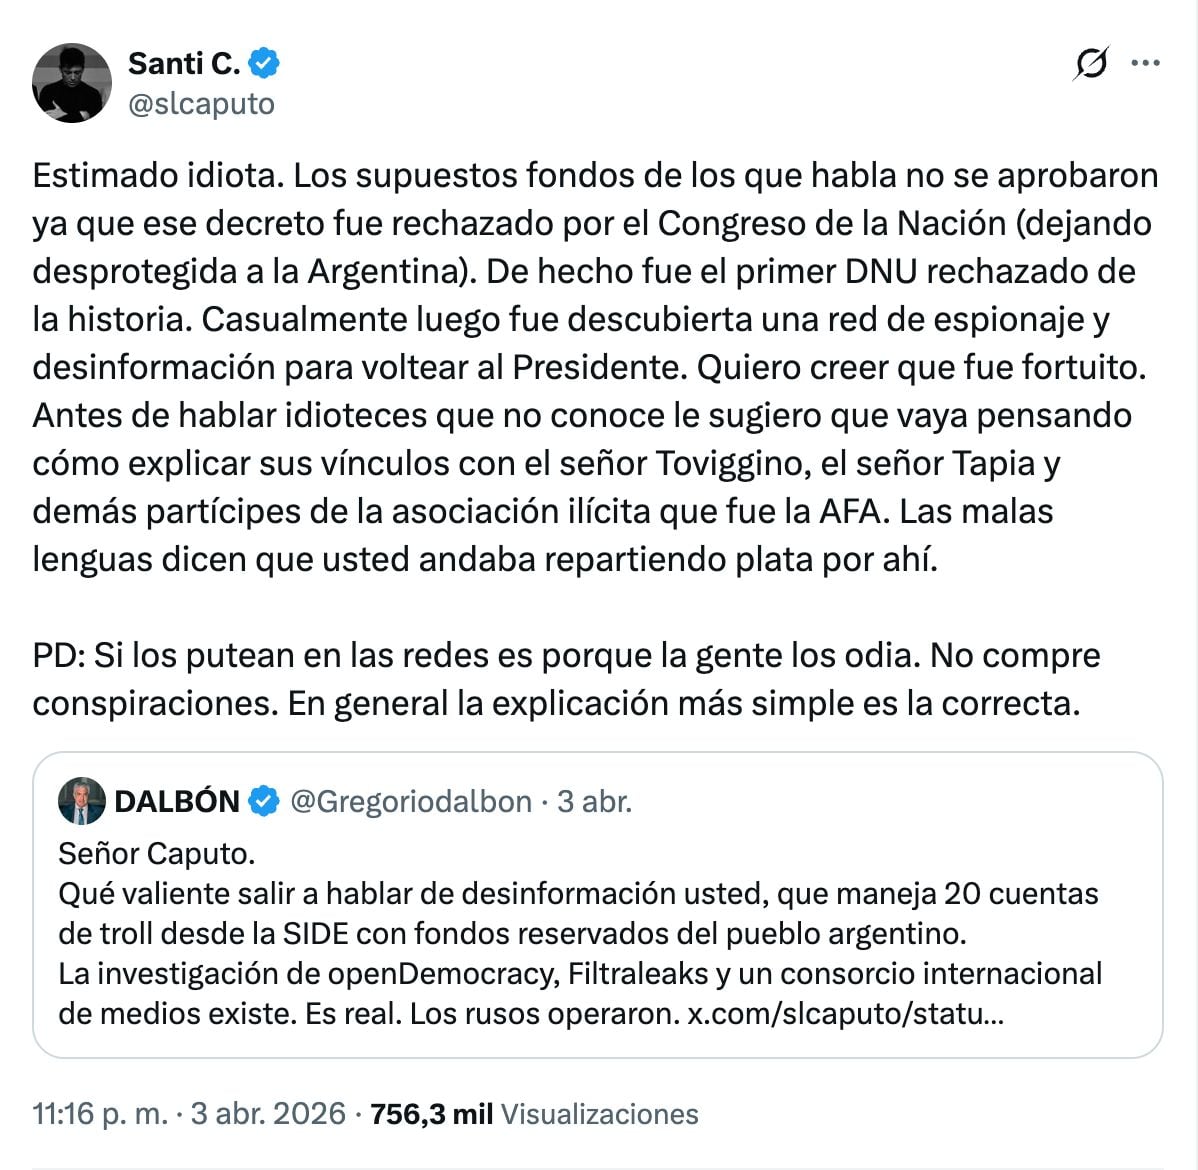Click Santi C.'s blue verified badge
The height and width of the screenshot is (1170, 1198).
point(263,63)
